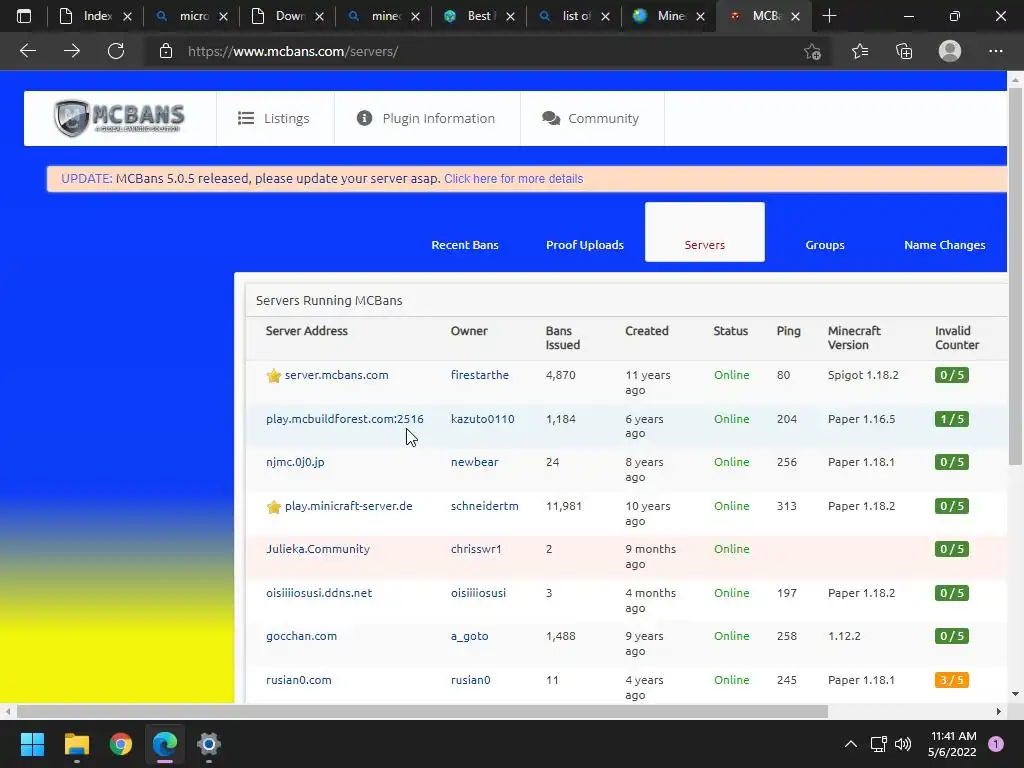
Task: Open the Windows Start menu
Action: click(32, 744)
